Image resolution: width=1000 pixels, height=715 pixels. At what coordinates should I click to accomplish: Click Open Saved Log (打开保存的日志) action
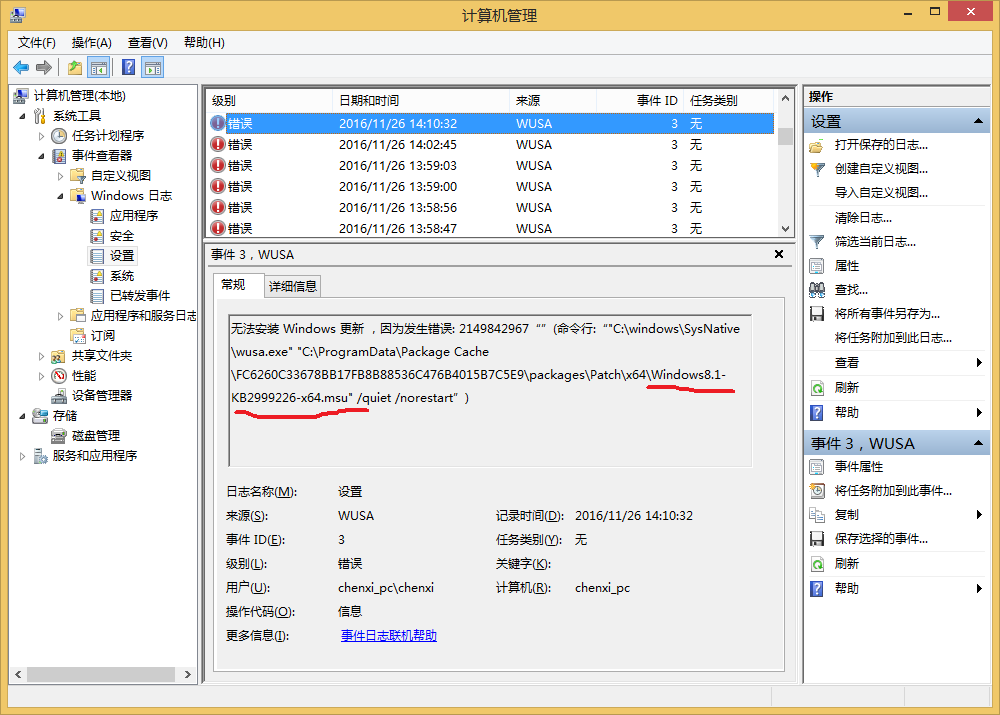click(x=881, y=145)
